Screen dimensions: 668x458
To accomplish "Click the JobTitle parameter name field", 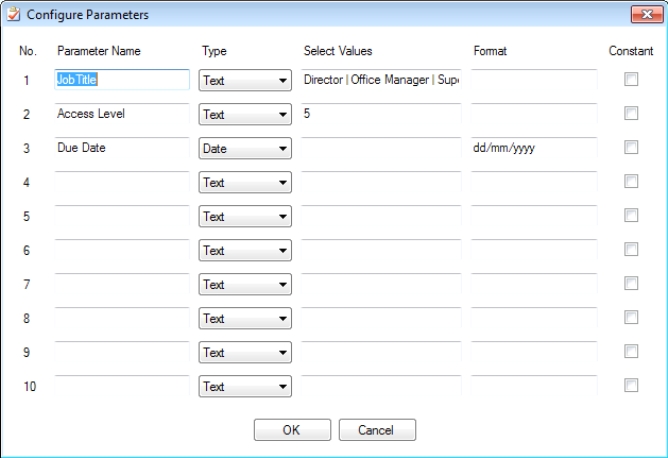I will click(121, 80).
